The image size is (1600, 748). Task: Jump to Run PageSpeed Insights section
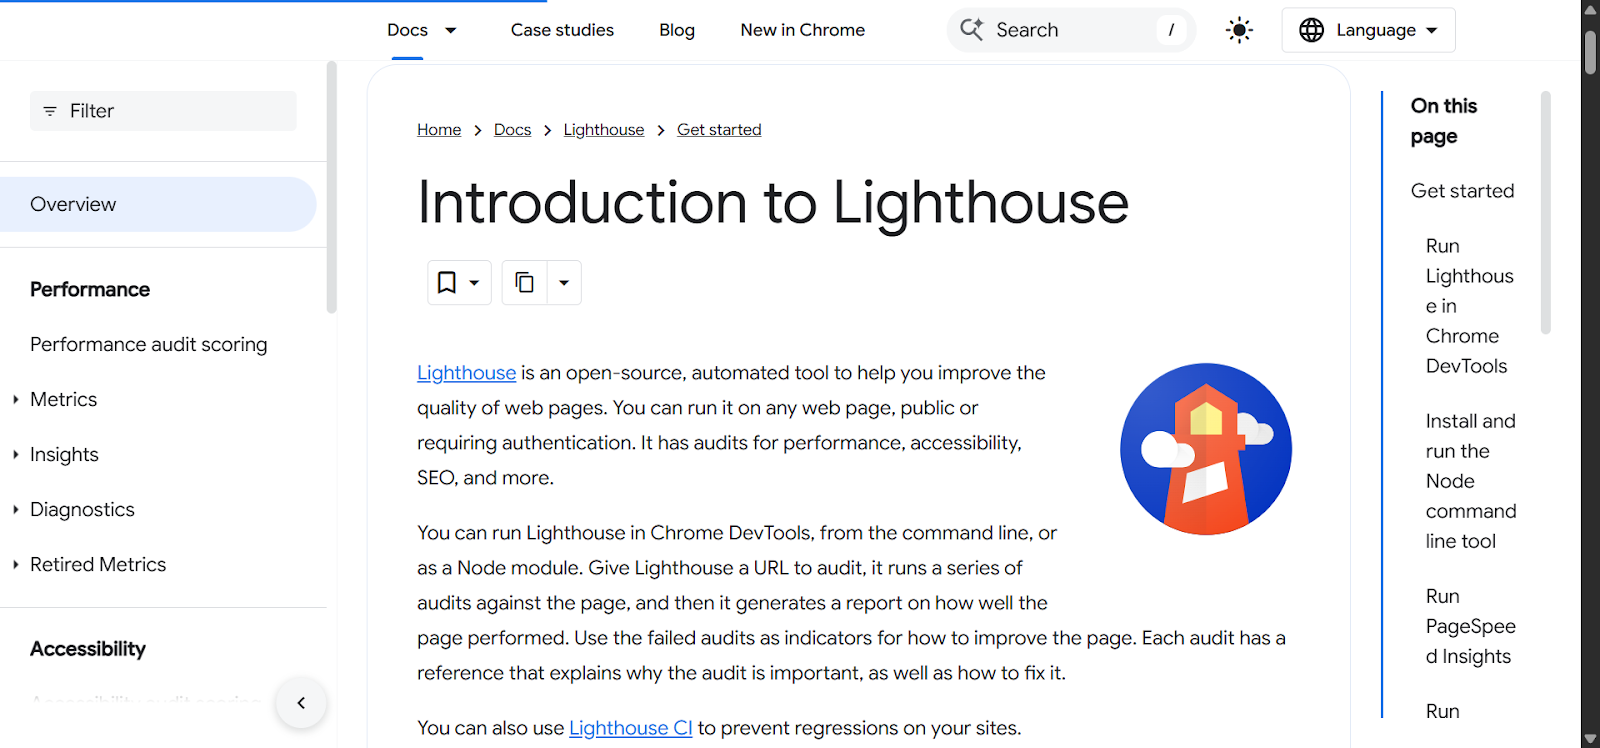(1471, 626)
